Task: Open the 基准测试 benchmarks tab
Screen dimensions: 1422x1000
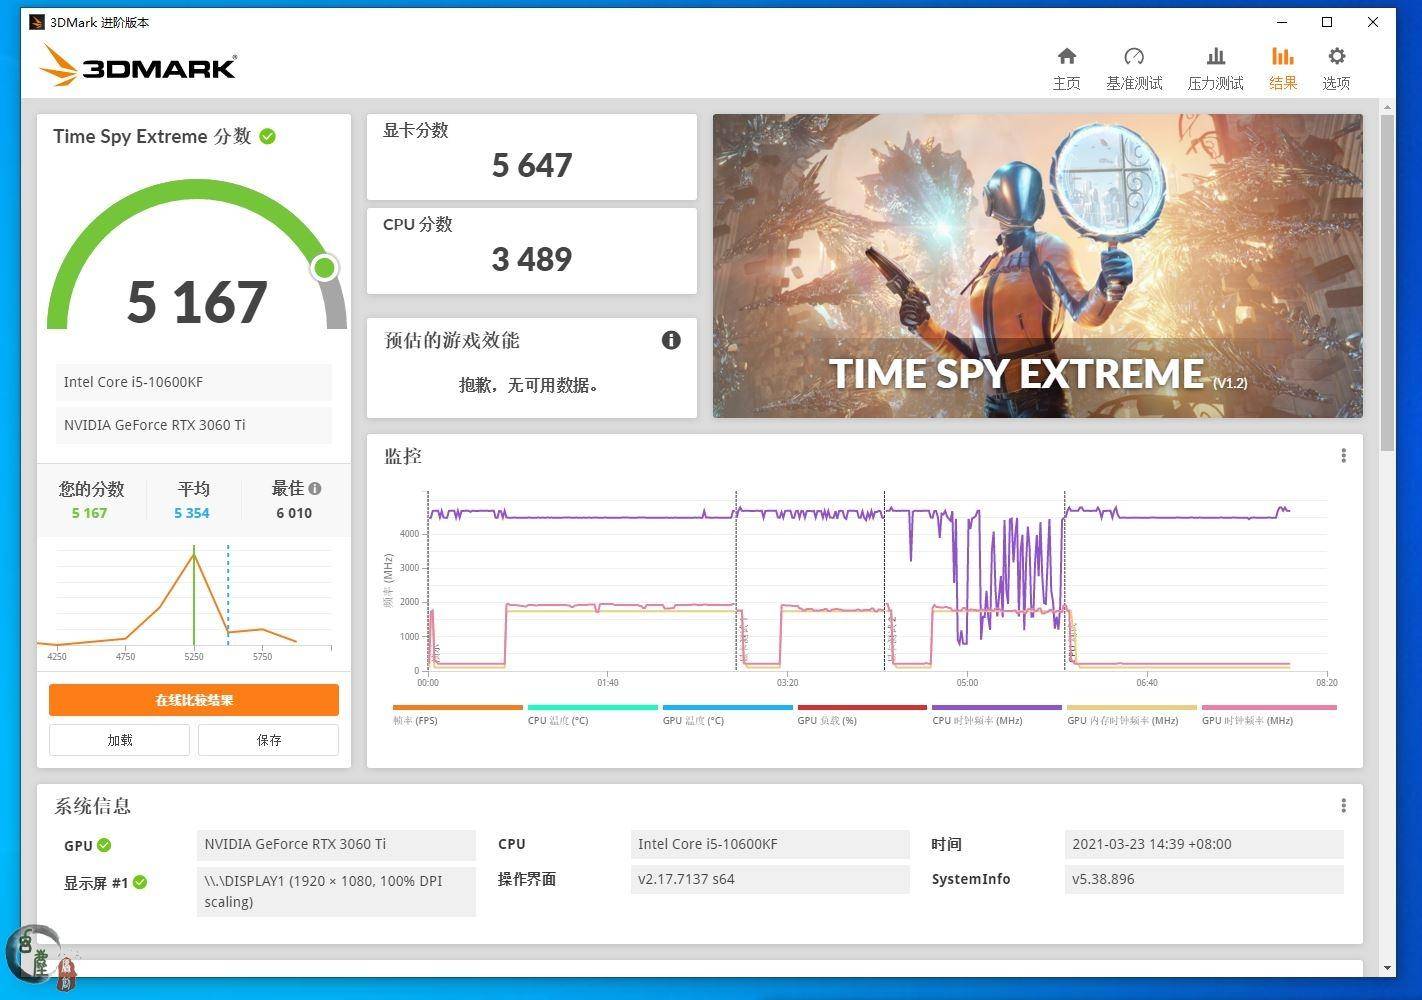Action: (x=1134, y=69)
